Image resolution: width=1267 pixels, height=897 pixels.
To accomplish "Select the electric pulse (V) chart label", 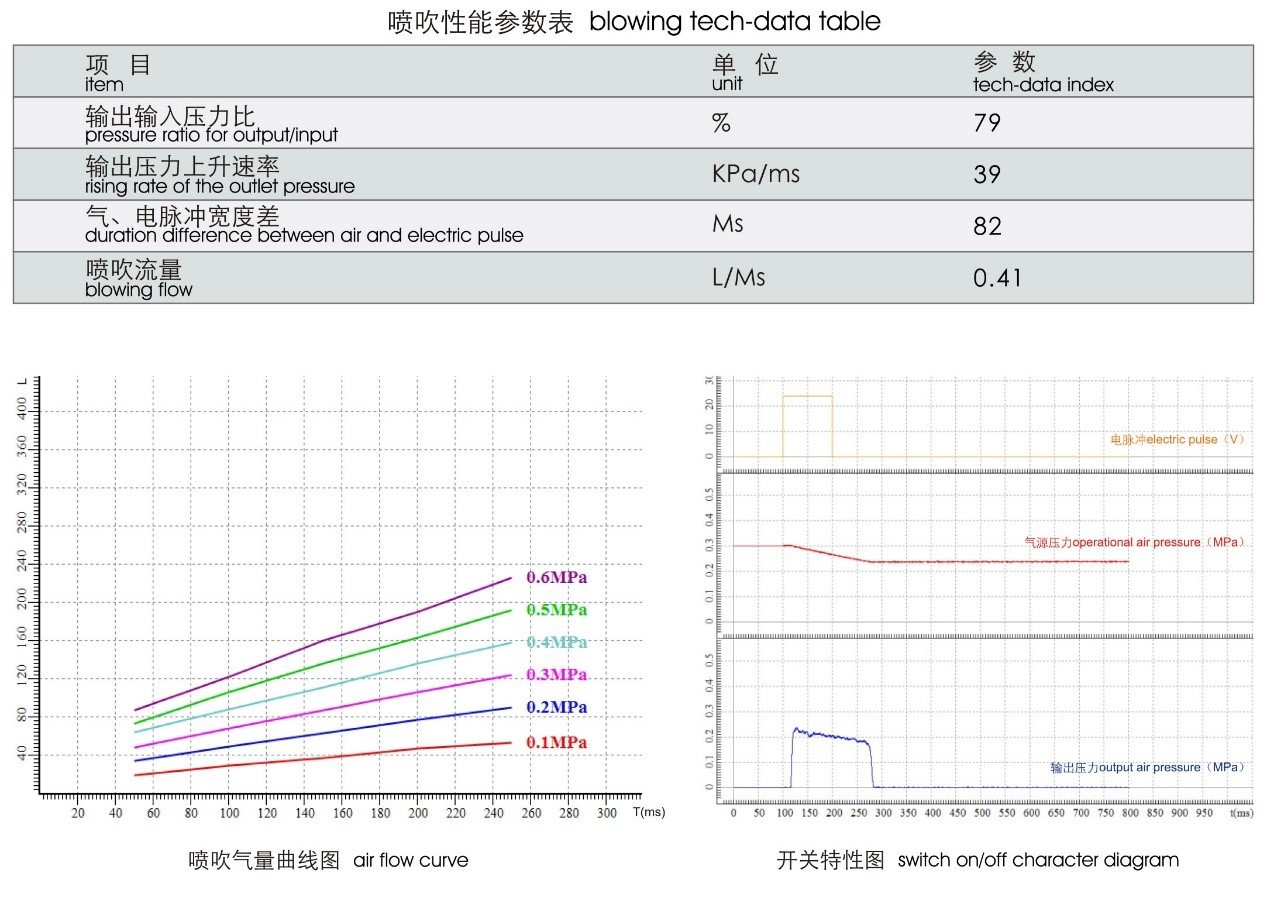I will click(x=1176, y=439).
